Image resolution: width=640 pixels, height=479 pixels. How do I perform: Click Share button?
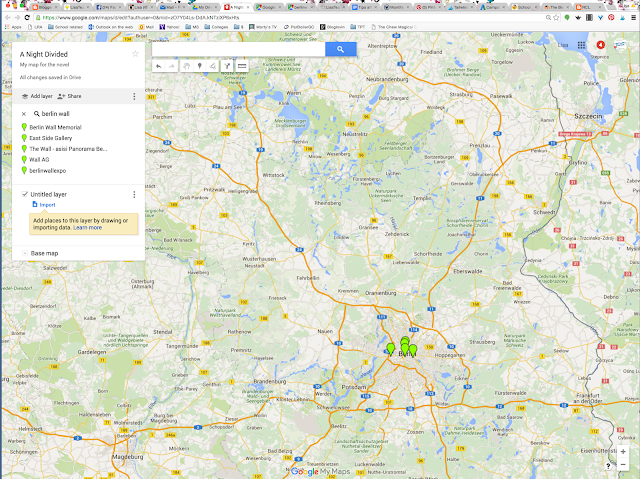coord(69,96)
